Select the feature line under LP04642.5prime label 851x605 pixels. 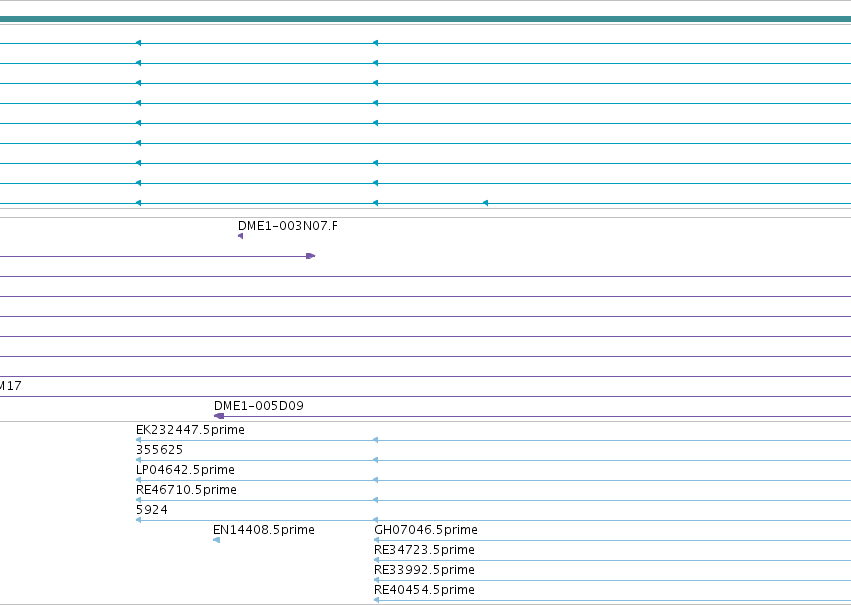coord(493,480)
